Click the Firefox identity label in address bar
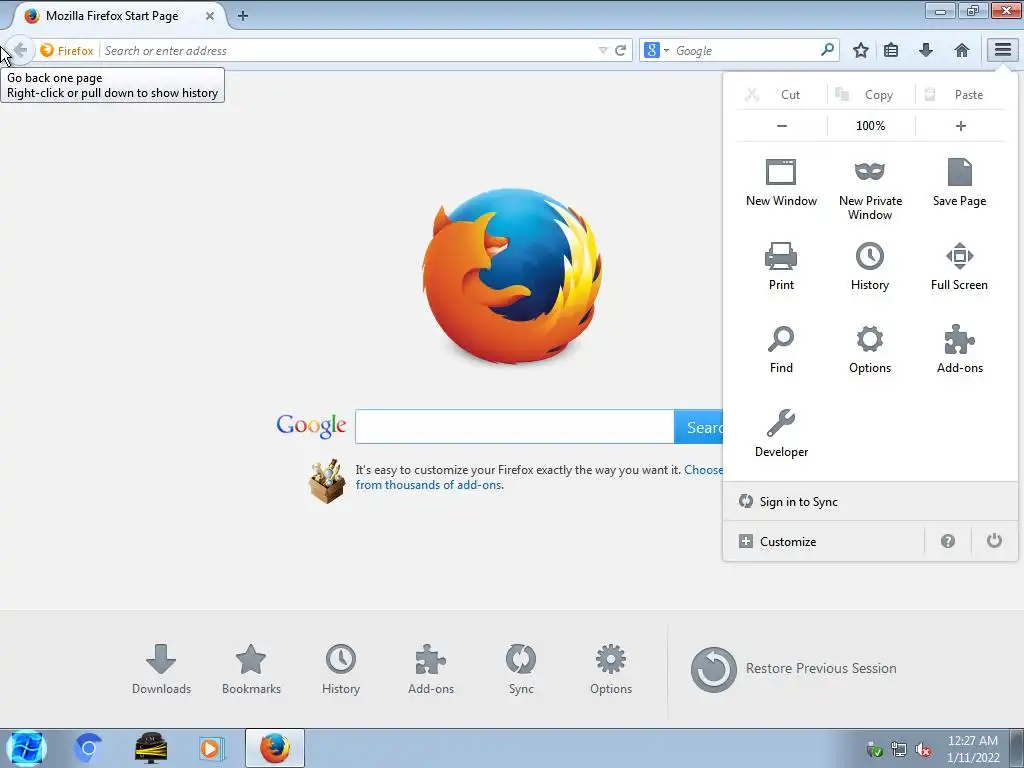Viewport: 1024px width, 768px height. pos(67,50)
